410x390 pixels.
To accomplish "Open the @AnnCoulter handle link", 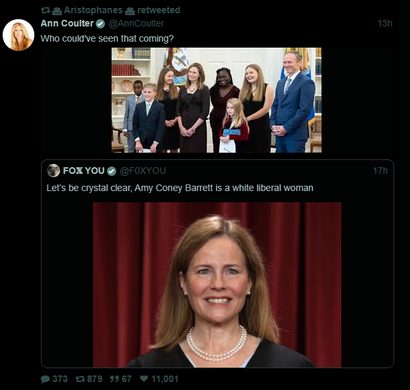I will click(136, 24).
